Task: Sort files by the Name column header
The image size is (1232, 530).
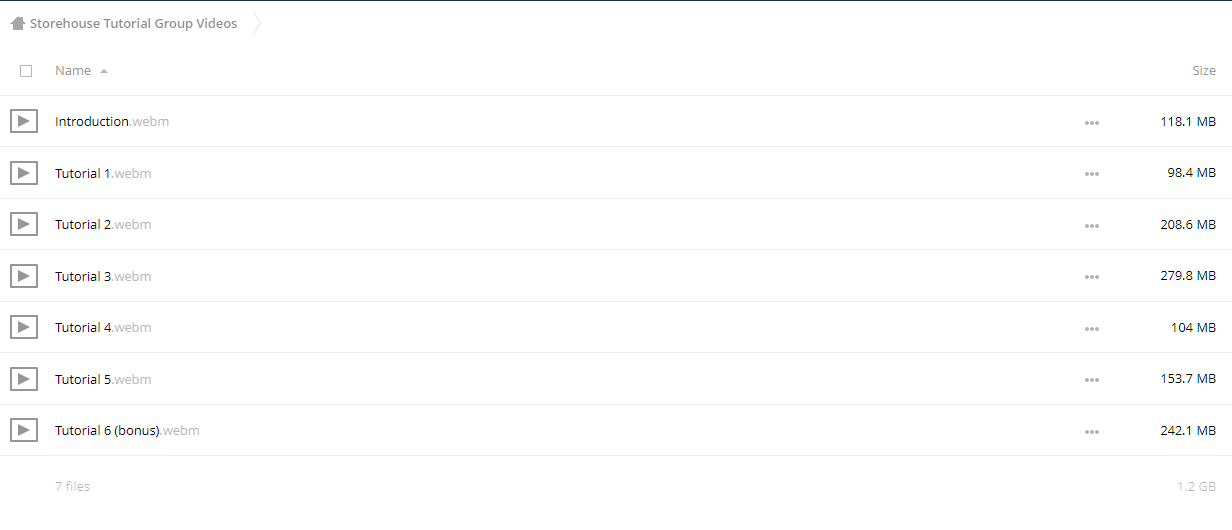Action: click(x=73, y=71)
